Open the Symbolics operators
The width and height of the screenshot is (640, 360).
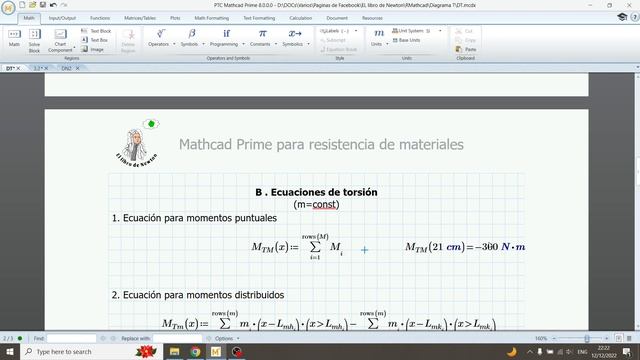295,38
